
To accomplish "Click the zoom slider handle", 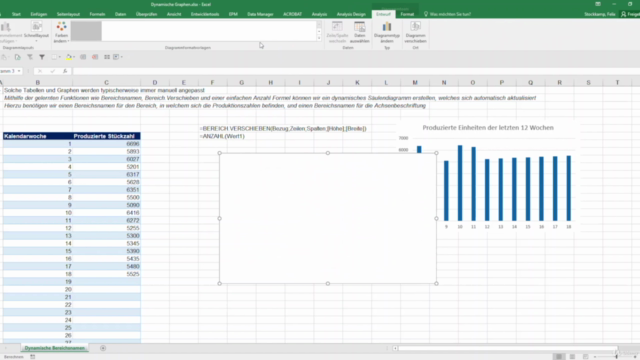I will pyautogui.click(x=616, y=357).
